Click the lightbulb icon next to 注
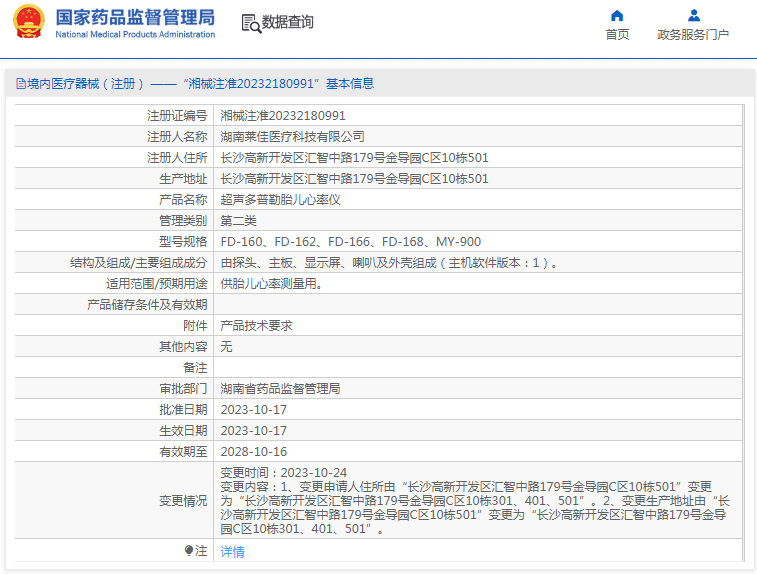The image size is (757, 574). point(189,550)
